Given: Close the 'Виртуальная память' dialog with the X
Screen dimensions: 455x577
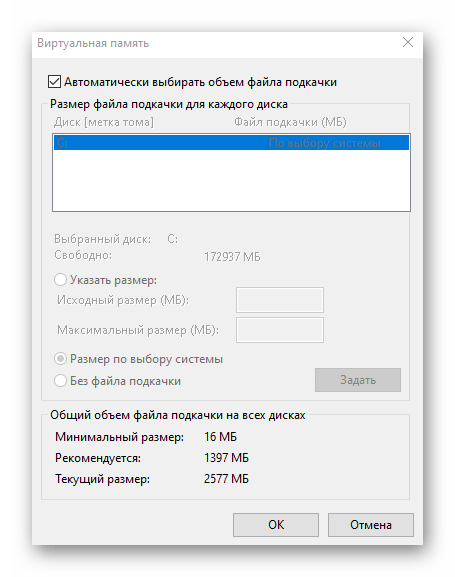Looking at the screenshot, I should (x=408, y=42).
